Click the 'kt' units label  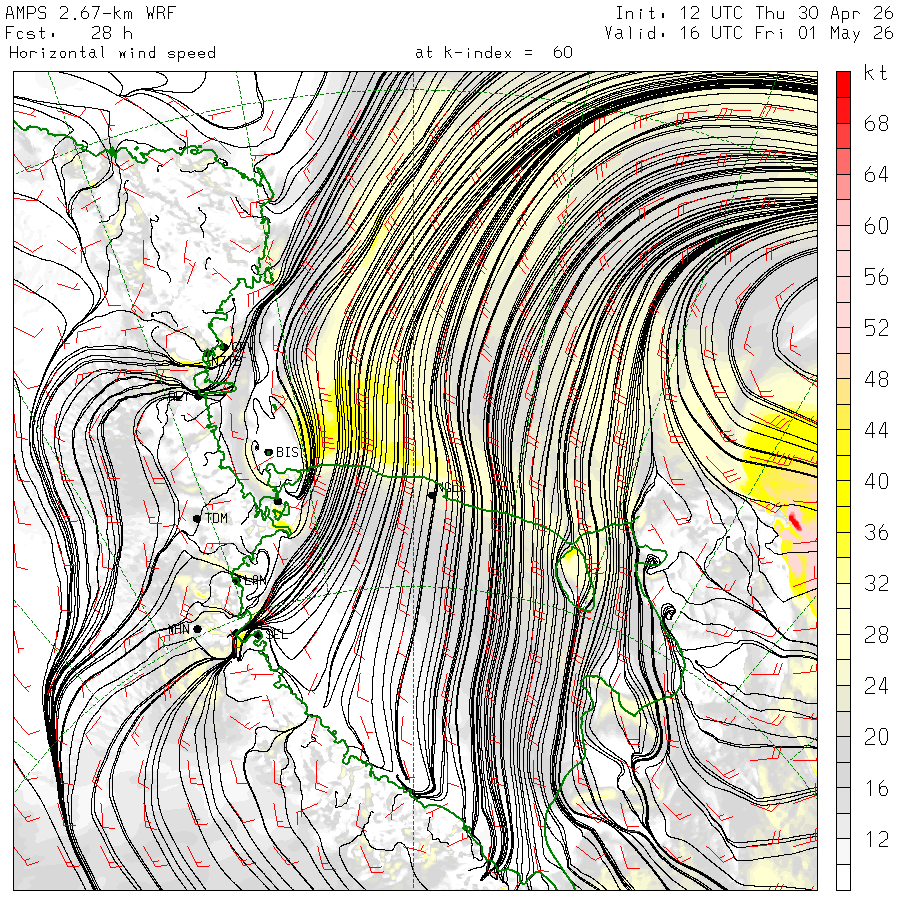(875, 73)
